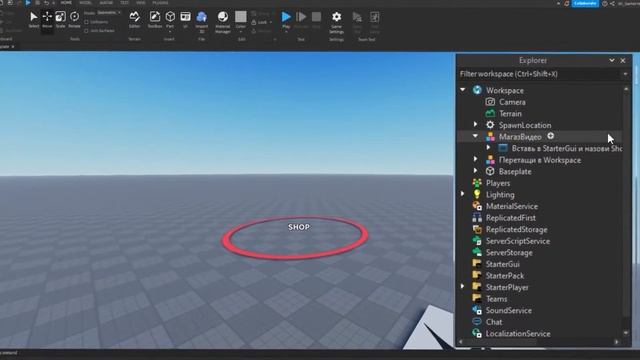Click the Color swatch in ribbon
The height and width of the screenshot is (360, 640).
(x=241, y=17)
